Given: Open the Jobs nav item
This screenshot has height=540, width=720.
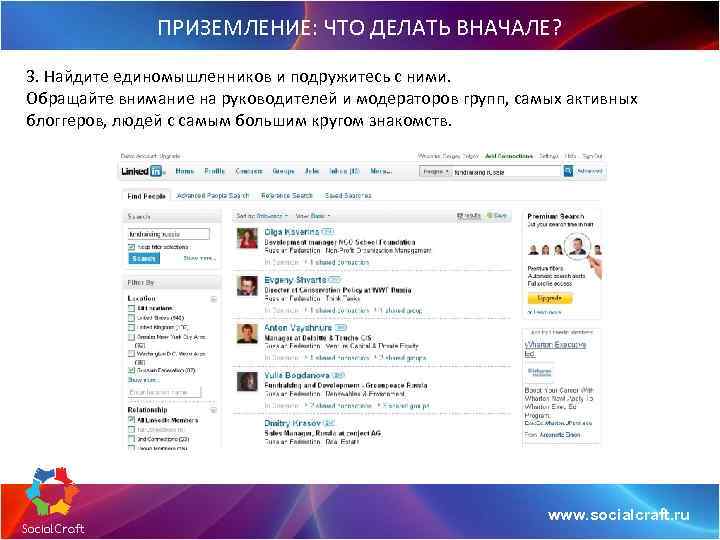Looking at the screenshot, I should 312,171.
